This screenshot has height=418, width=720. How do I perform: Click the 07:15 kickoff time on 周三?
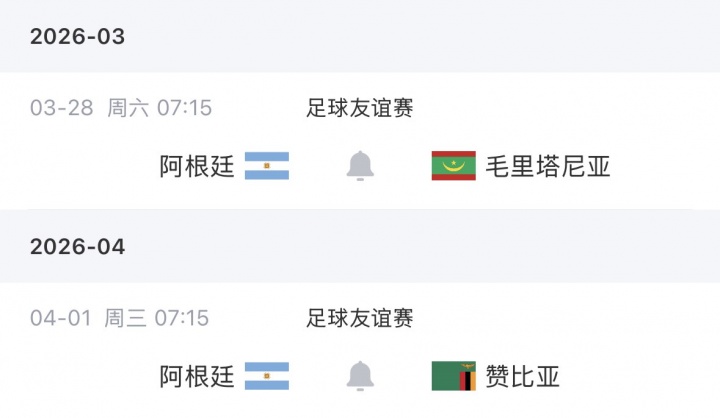pos(182,318)
